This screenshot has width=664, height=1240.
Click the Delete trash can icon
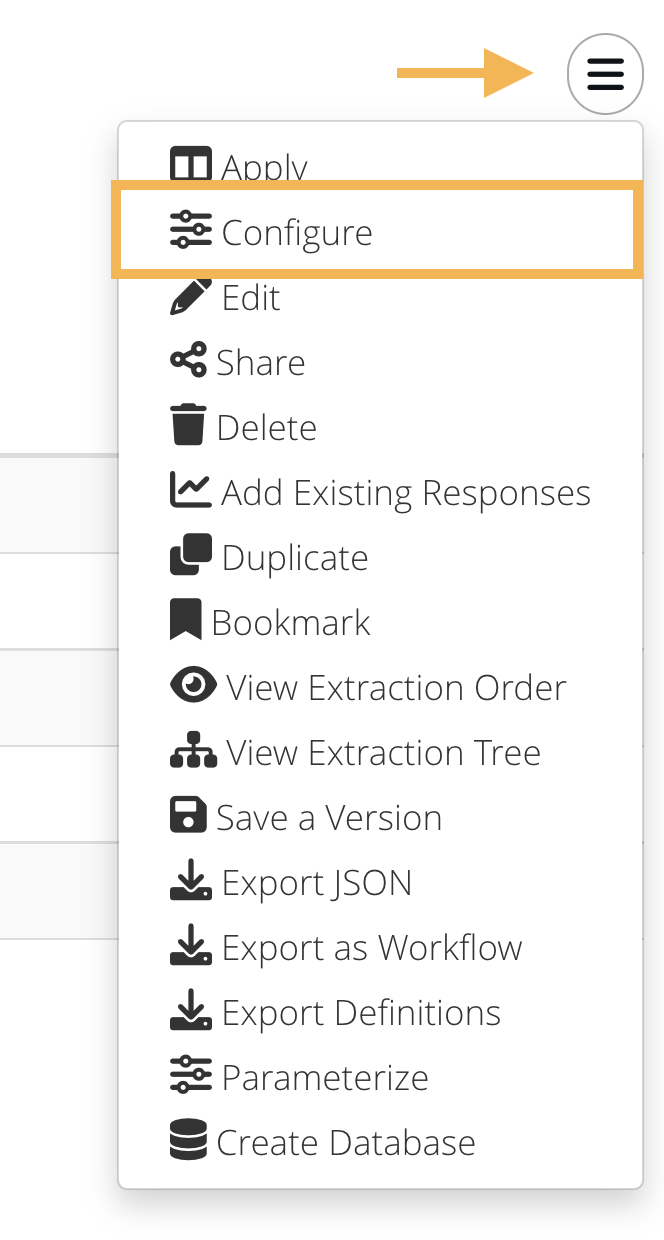click(189, 426)
